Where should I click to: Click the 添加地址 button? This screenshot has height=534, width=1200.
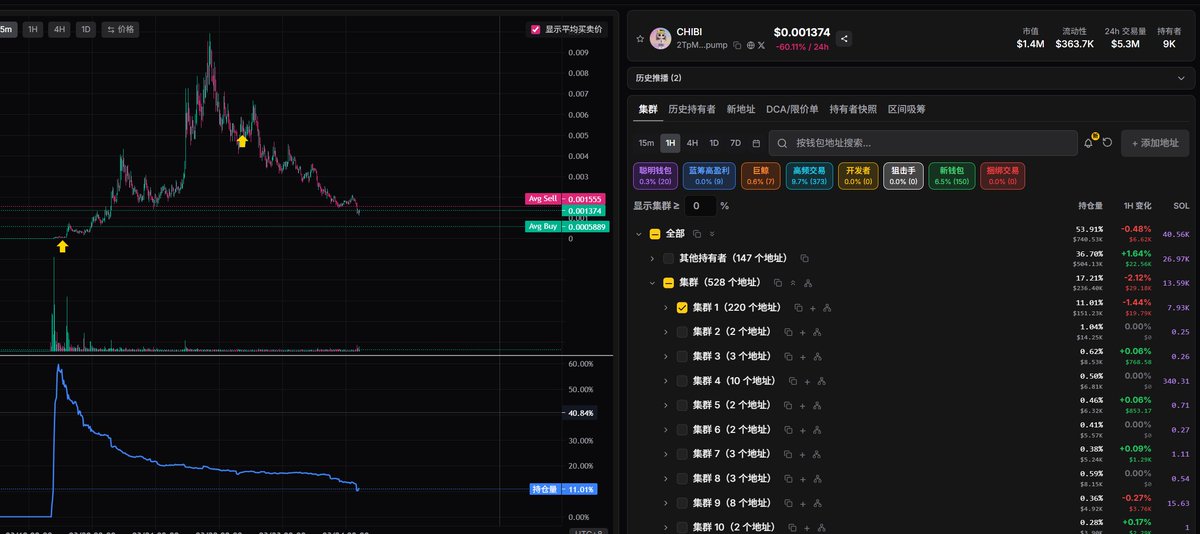(x=1155, y=143)
